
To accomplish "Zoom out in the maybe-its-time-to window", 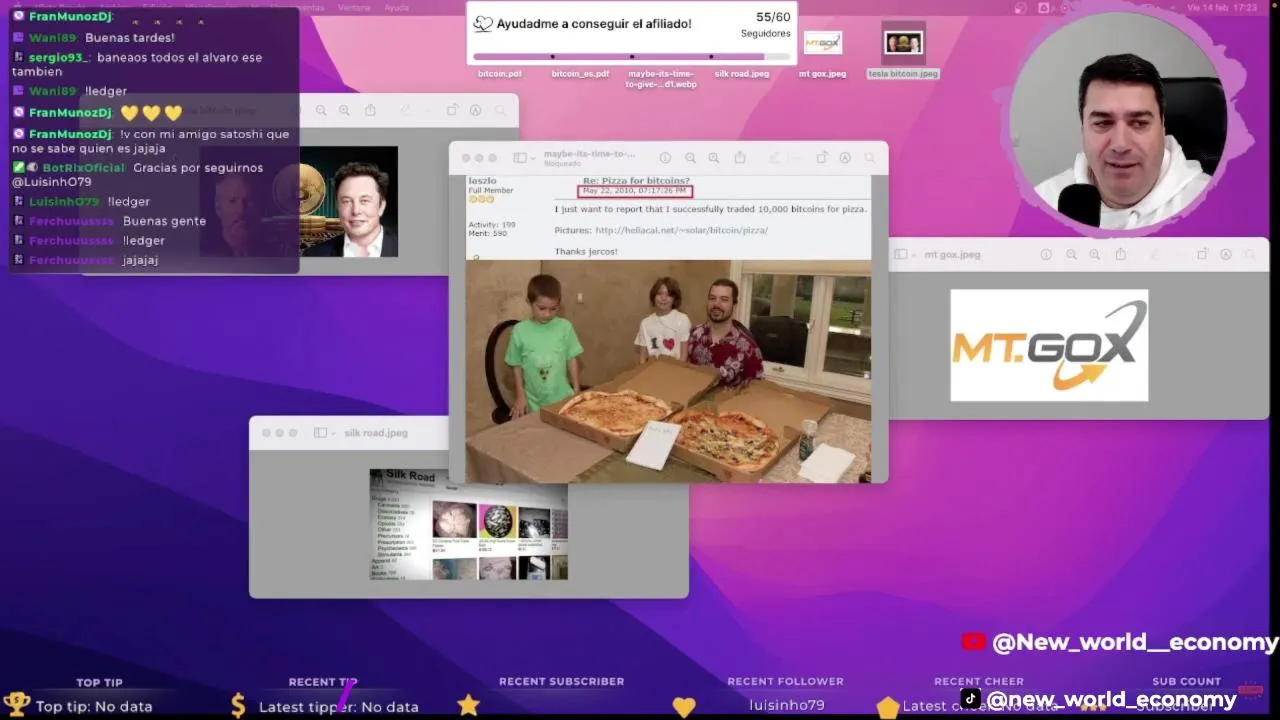I will click(x=690, y=158).
